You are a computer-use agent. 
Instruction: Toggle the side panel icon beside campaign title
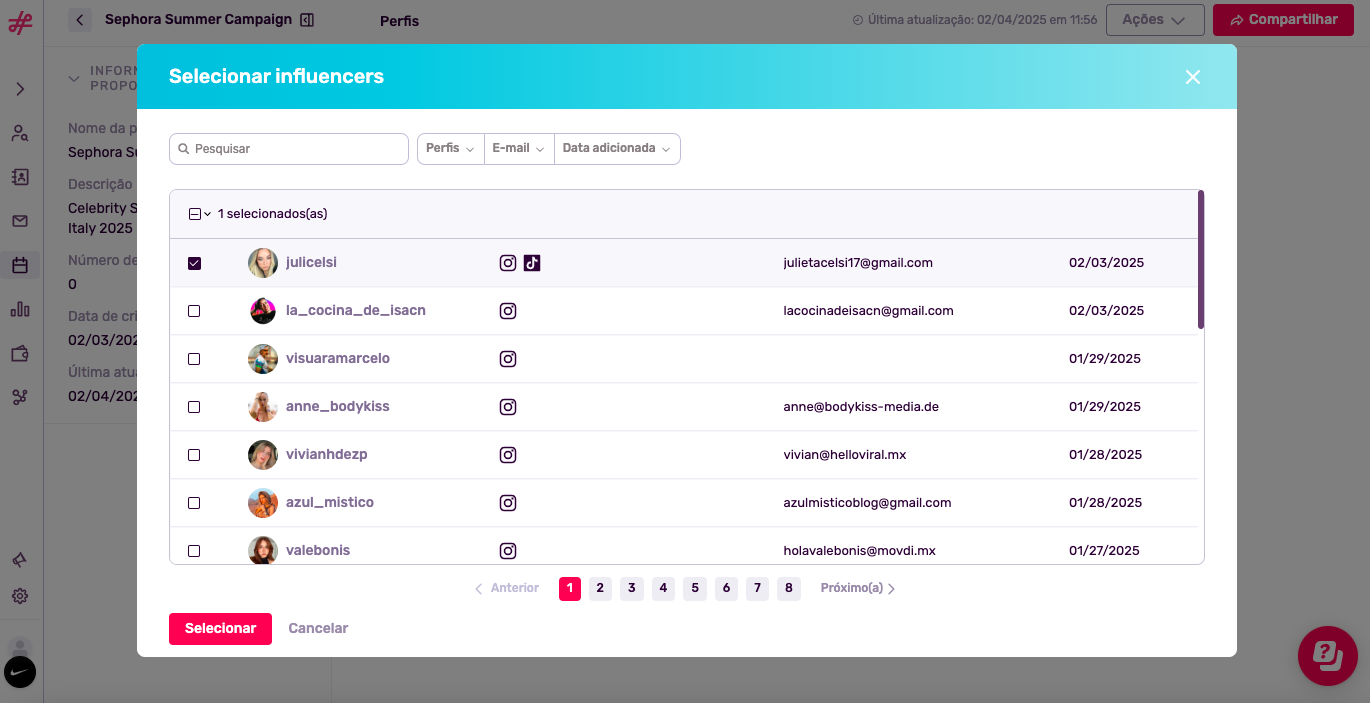coord(307,20)
